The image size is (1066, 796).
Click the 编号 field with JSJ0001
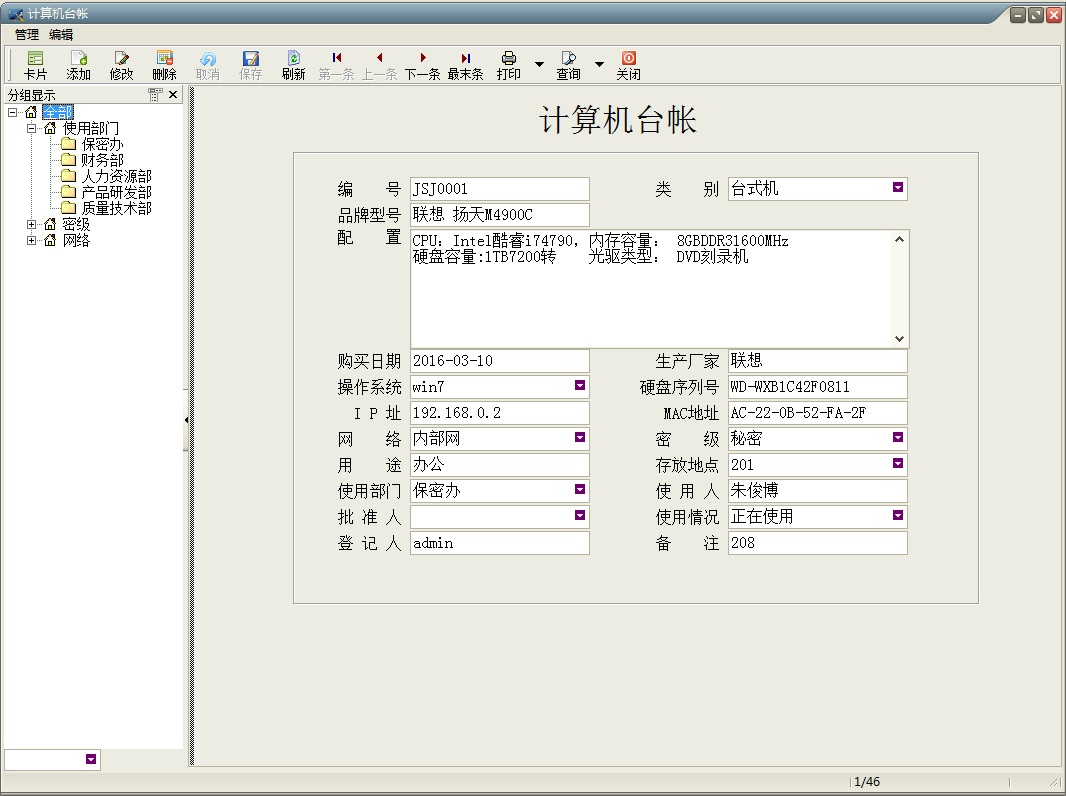500,189
